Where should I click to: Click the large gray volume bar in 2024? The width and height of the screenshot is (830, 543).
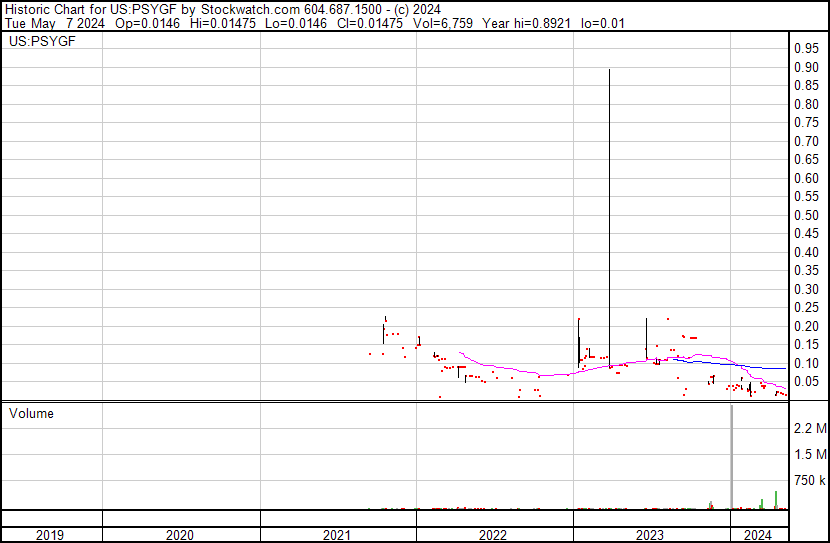(x=732, y=457)
